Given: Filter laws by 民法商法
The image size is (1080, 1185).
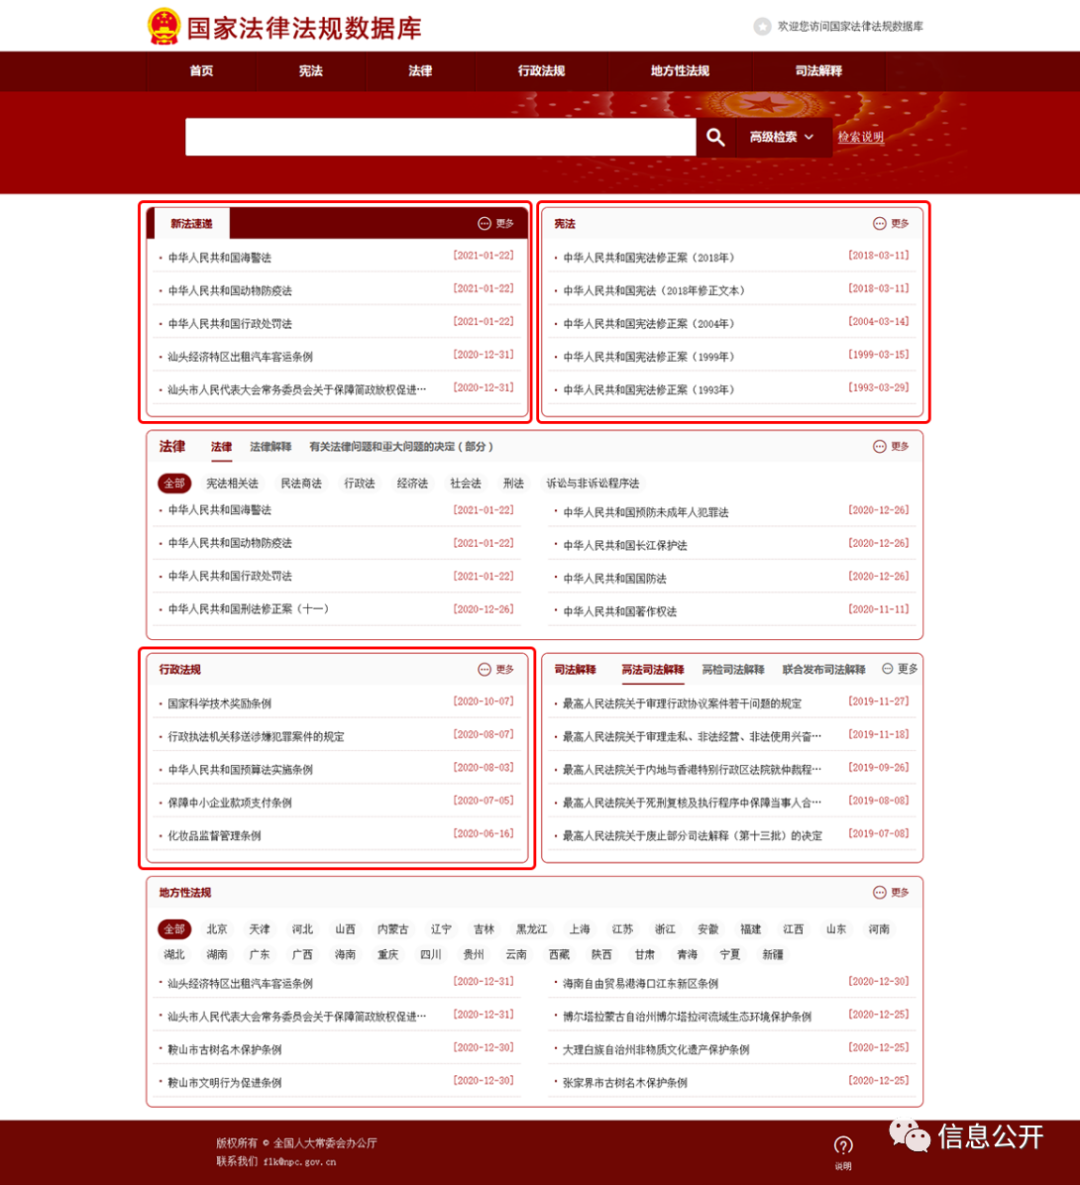Looking at the screenshot, I should (301, 483).
